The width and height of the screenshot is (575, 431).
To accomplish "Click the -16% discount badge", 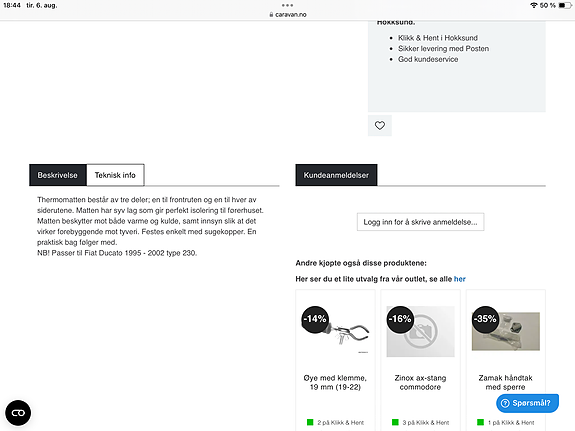I will [400, 319].
